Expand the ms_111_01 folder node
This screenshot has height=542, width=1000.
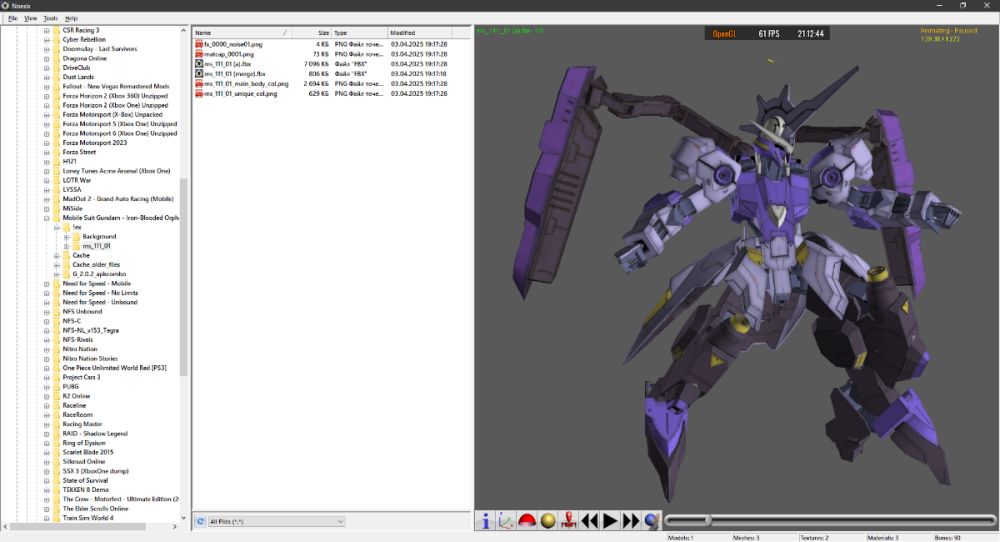pyautogui.click(x=66, y=246)
